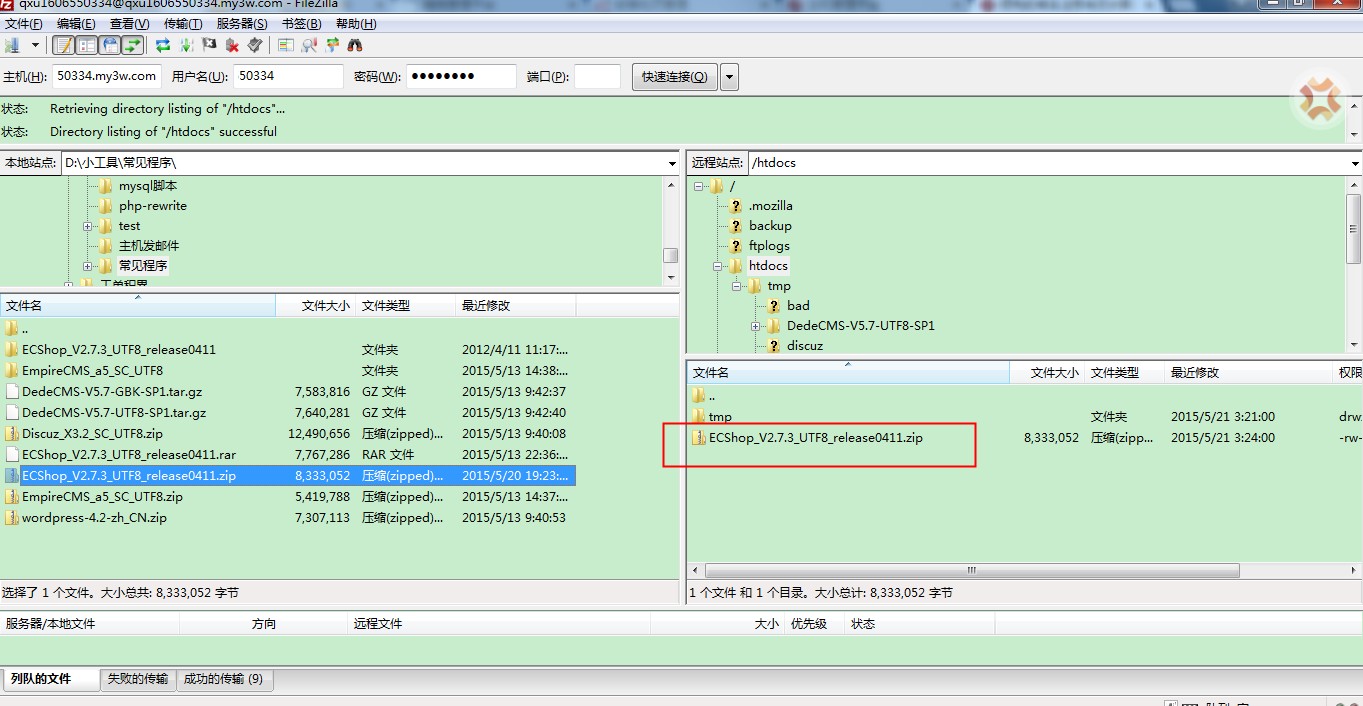Sort local files by 文件大小 column
Image resolution: width=1363 pixels, height=706 pixels.
315,306
